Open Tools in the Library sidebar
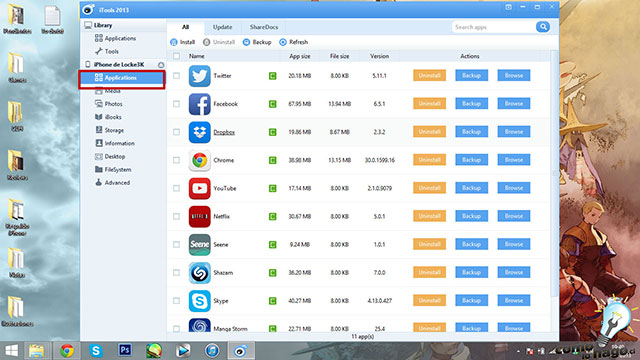 click(x=107, y=51)
